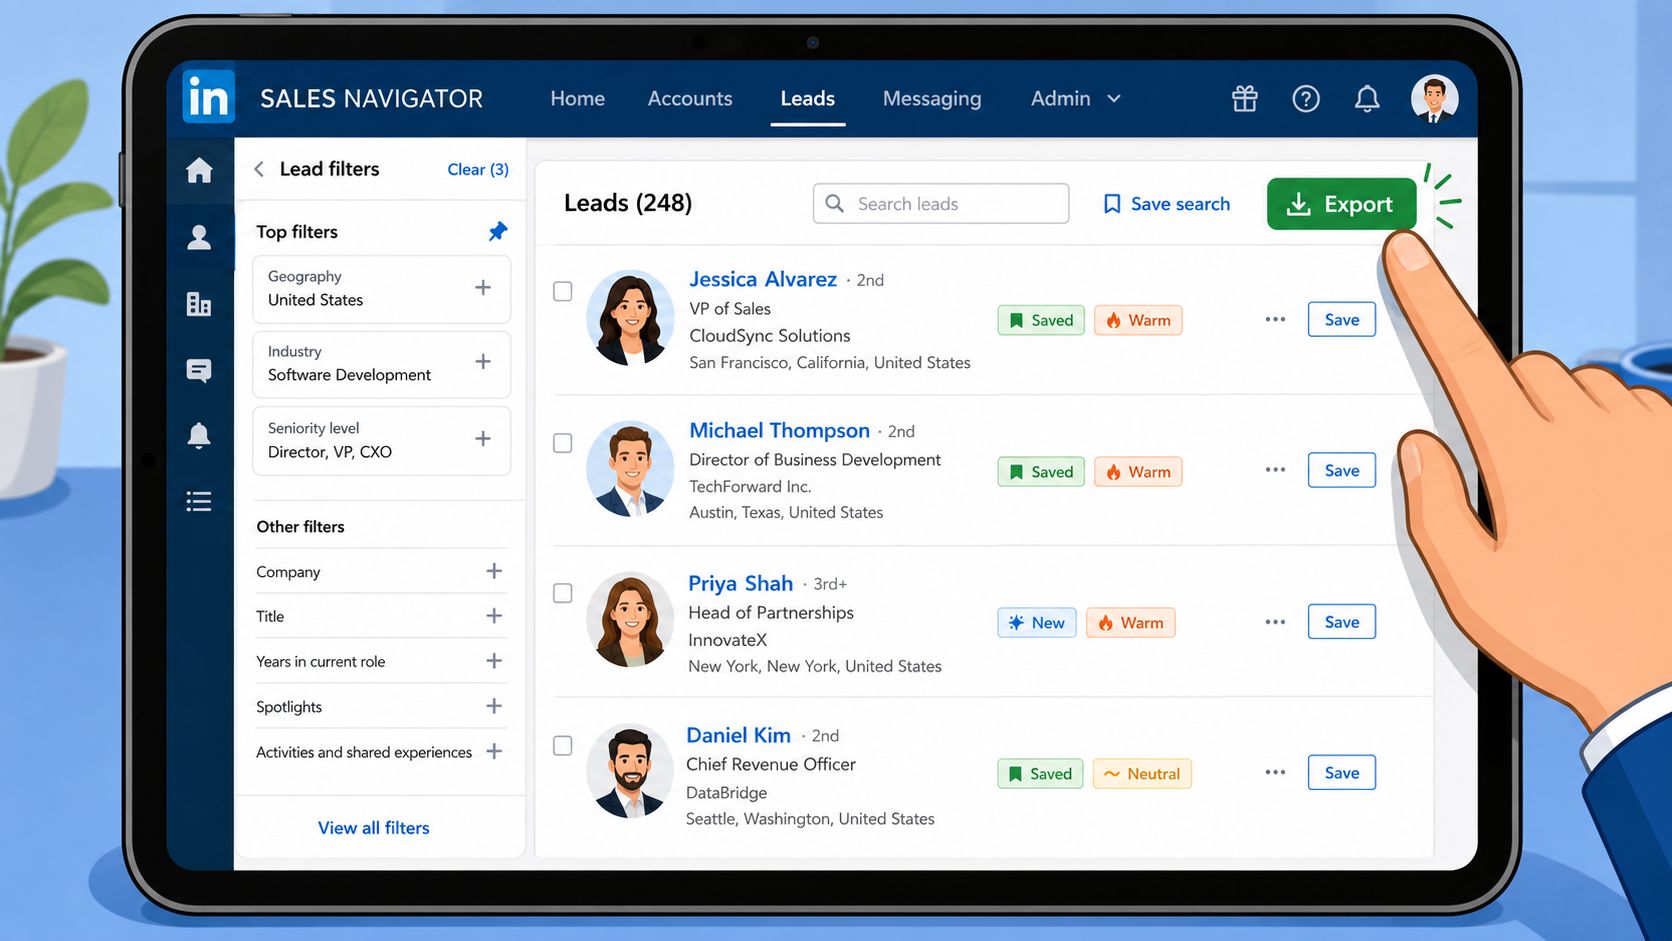Click TechForward Inc. company name
The image size is (1672, 941).
pyautogui.click(x=750, y=486)
